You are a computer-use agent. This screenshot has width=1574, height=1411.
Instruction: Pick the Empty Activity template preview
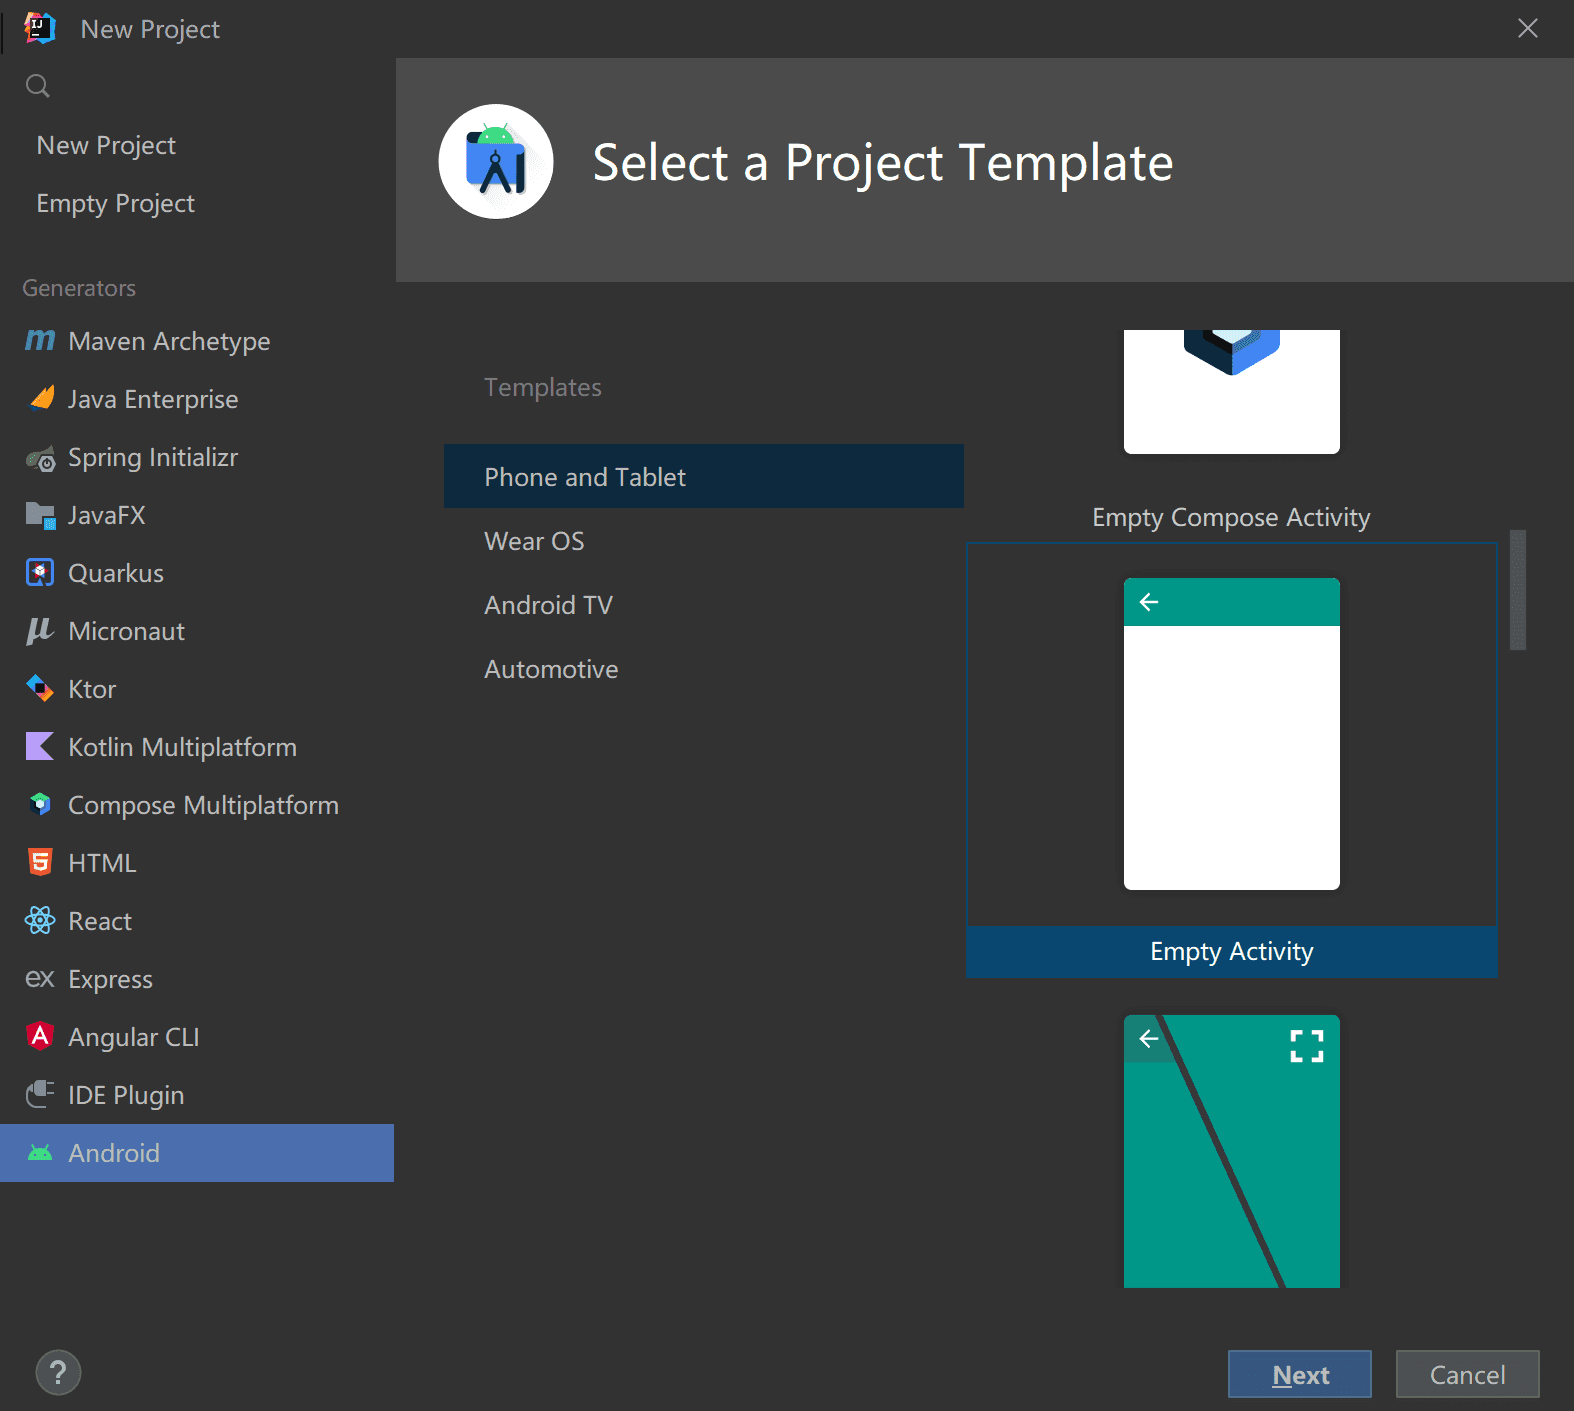pyautogui.click(x=1232, y=734)
